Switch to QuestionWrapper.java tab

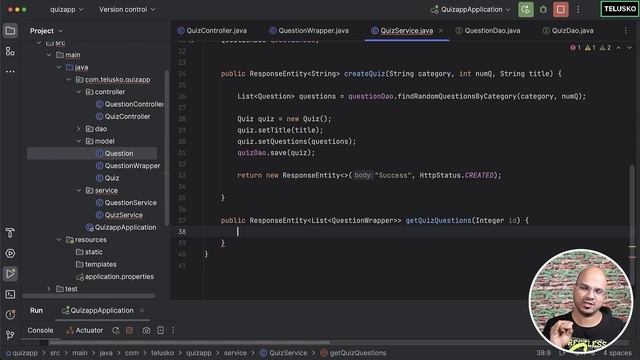(309, 31)
